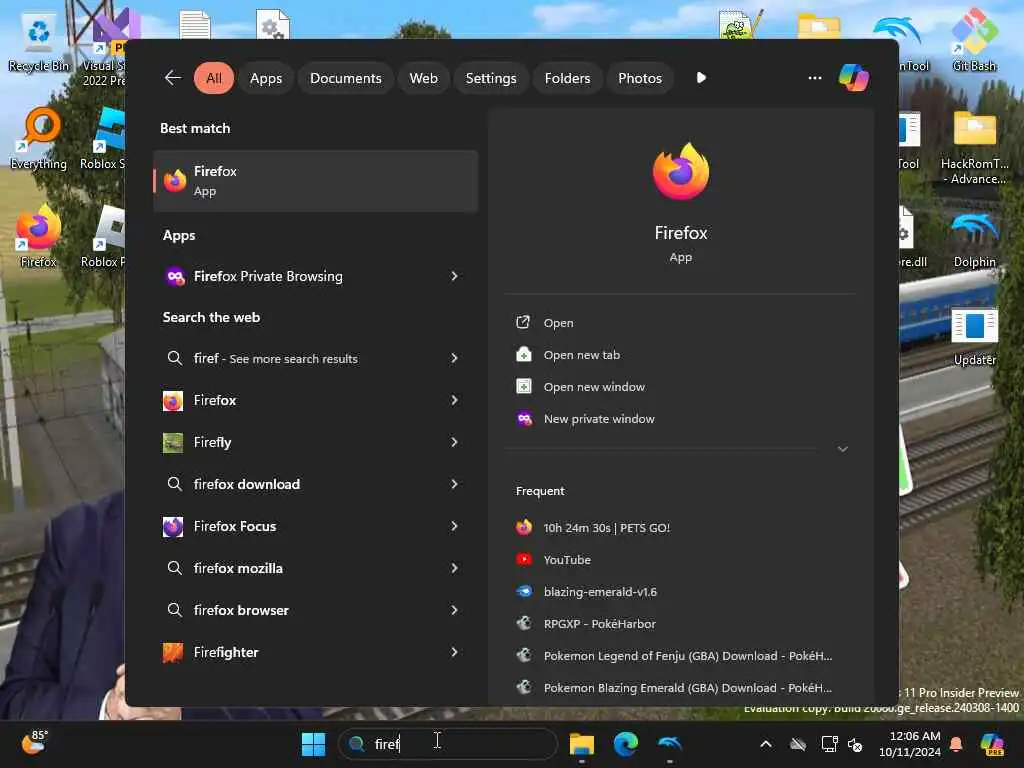
Task: Open the Recycle Bin desktop icon
Action: (x=38, y=42)
